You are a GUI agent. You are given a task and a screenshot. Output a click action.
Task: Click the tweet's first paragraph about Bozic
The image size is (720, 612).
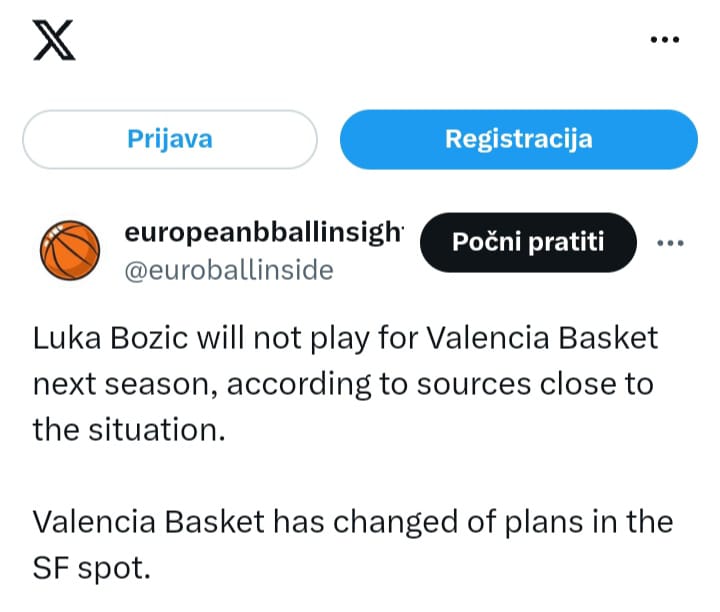click(x=346, y=382)
